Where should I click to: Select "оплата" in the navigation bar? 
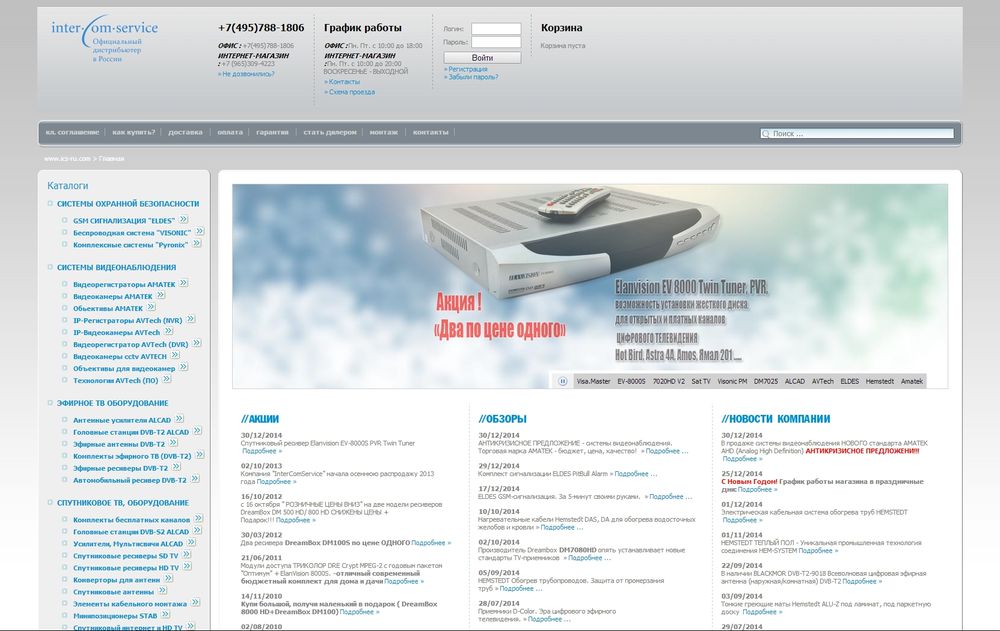tap(230, 133)
